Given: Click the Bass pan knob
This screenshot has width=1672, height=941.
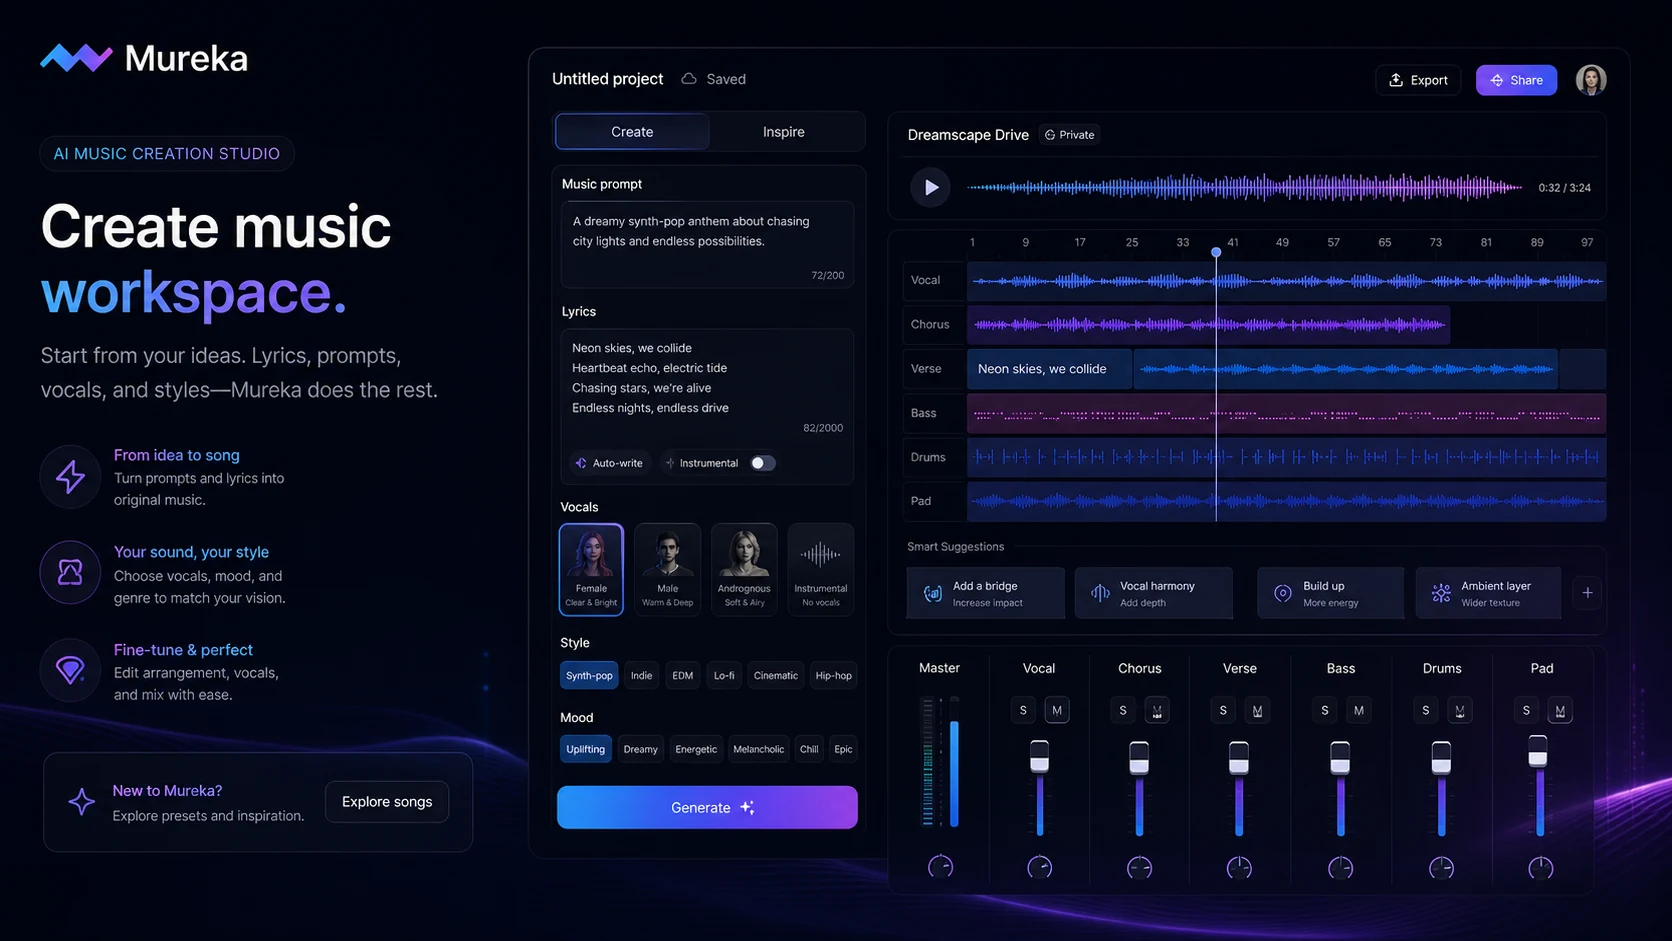Looking at the screenshot, I should pos(1340,868).
